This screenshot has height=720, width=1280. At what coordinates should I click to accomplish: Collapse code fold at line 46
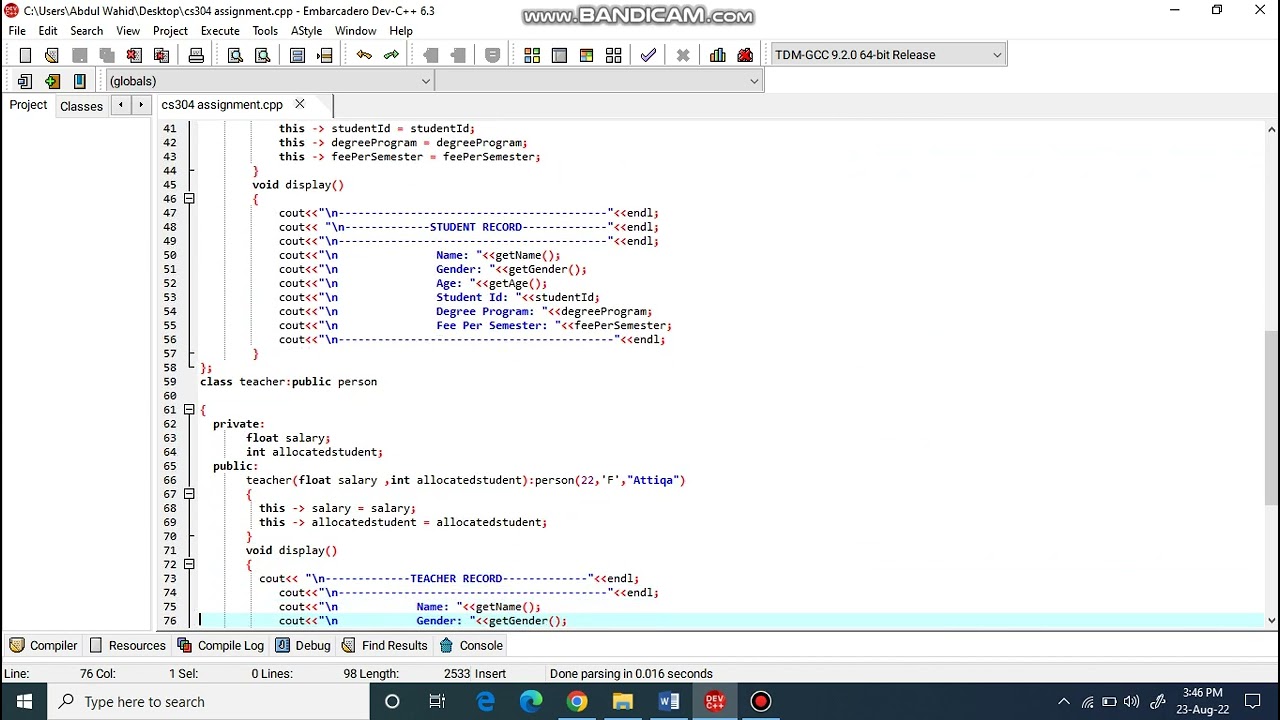pos(189,199)
